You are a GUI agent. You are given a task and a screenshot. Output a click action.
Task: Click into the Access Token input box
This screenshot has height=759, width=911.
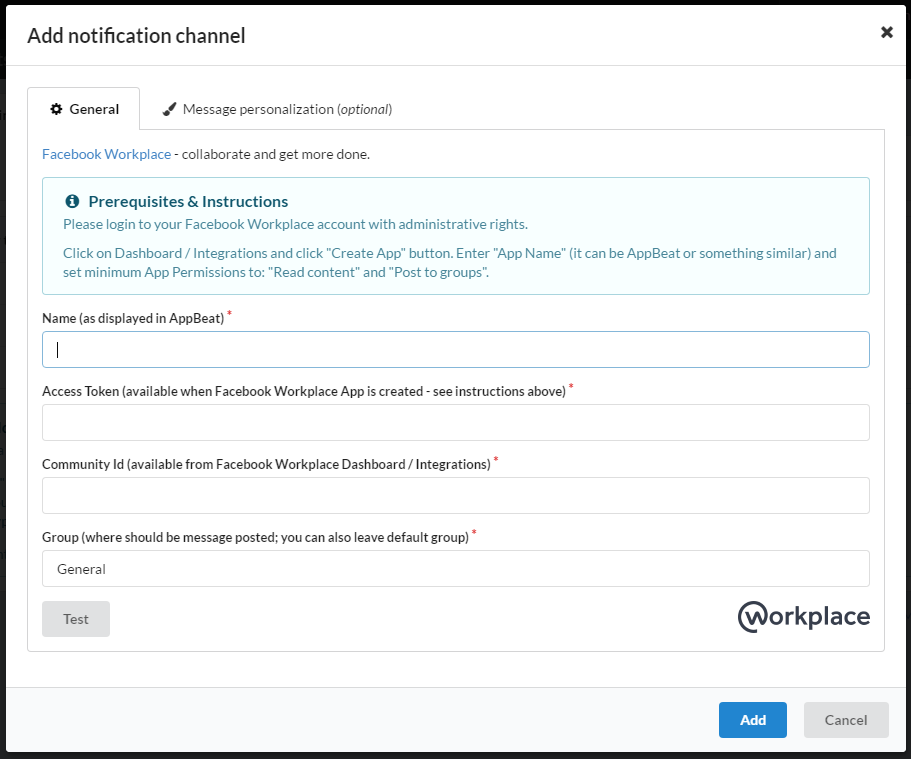coord(456,423)
